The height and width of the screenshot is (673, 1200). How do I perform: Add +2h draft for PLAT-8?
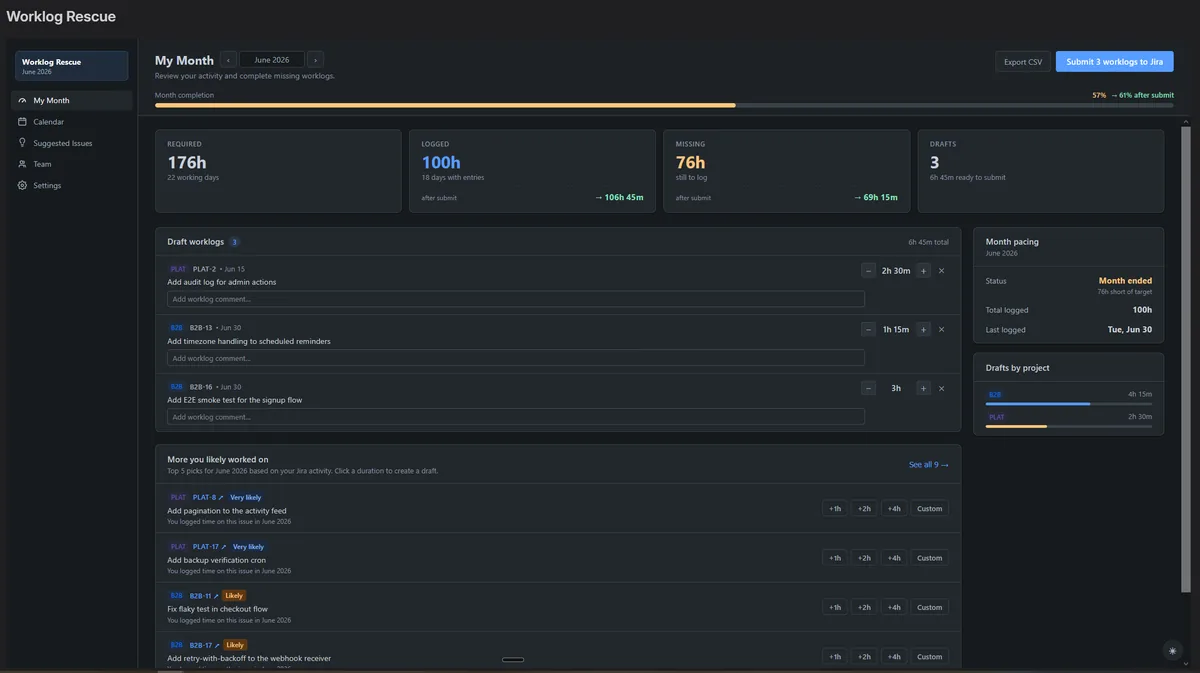[x=864, y=508]
